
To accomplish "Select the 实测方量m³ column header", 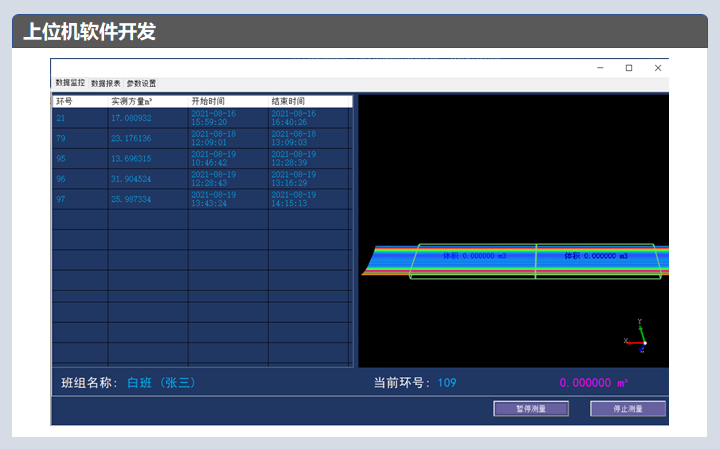I will coord(148,101).
